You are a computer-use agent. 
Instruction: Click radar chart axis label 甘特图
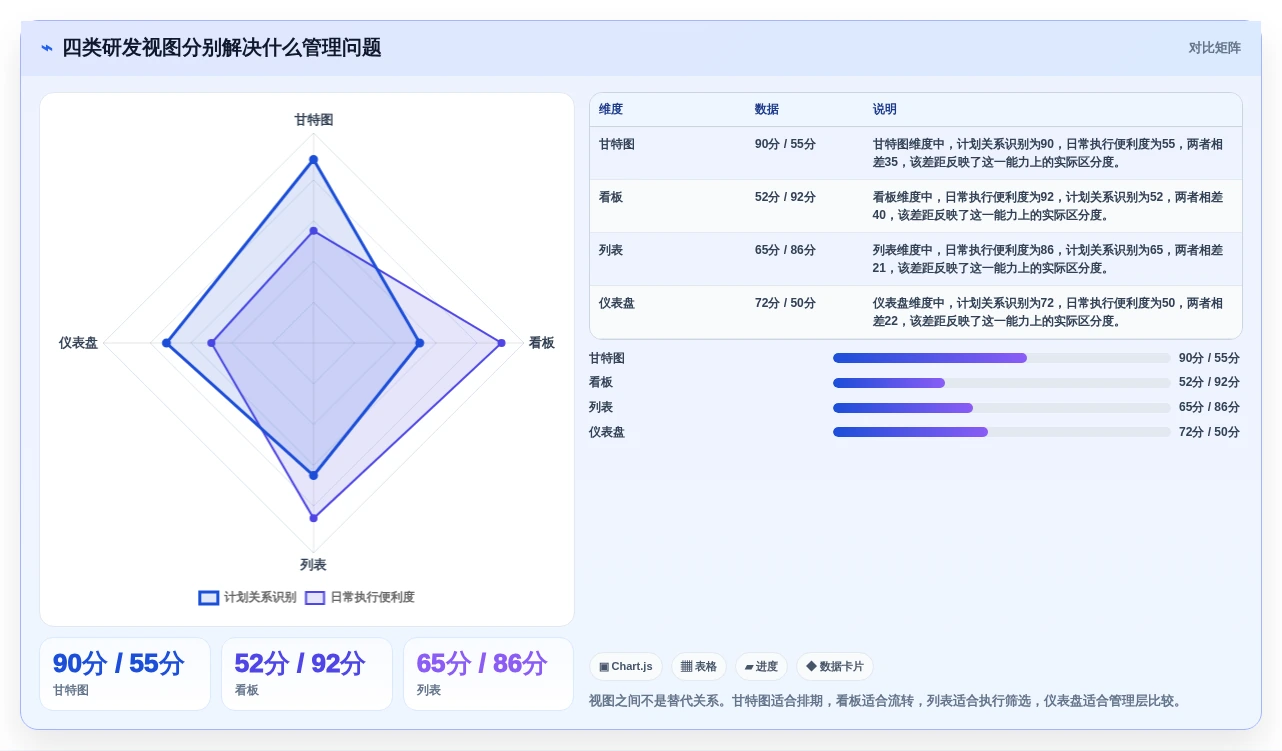pos(313,120)
